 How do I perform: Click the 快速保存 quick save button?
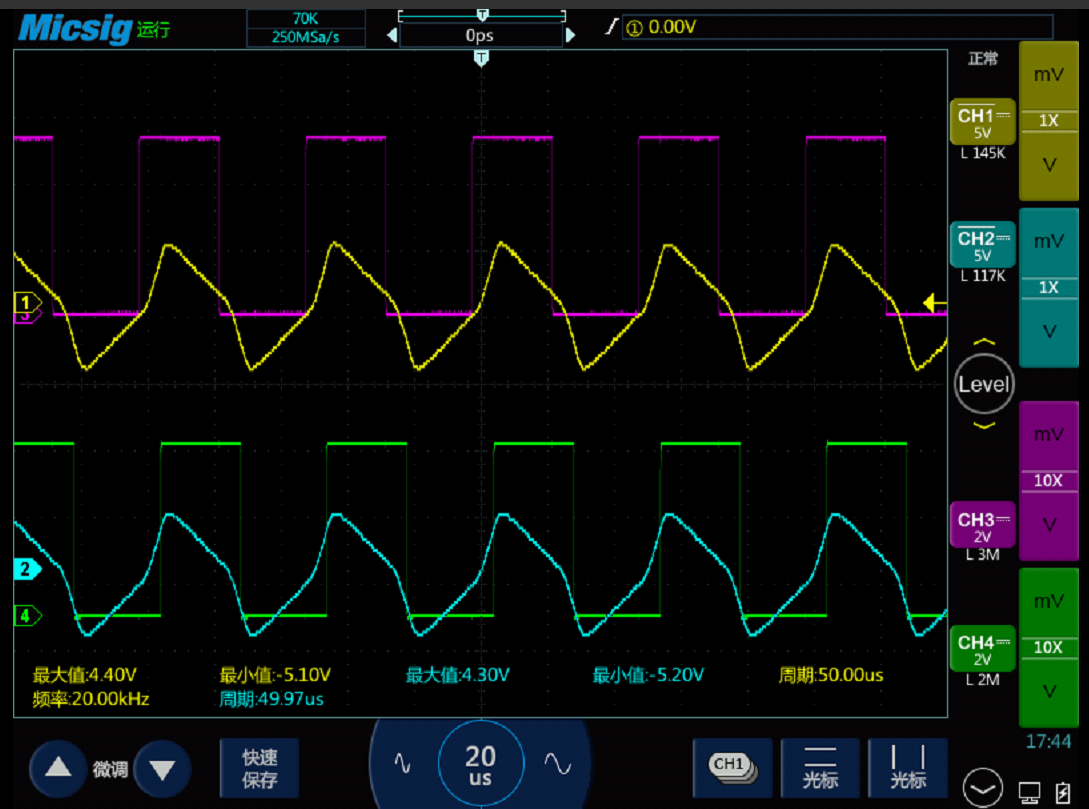[x=260, y=768]
